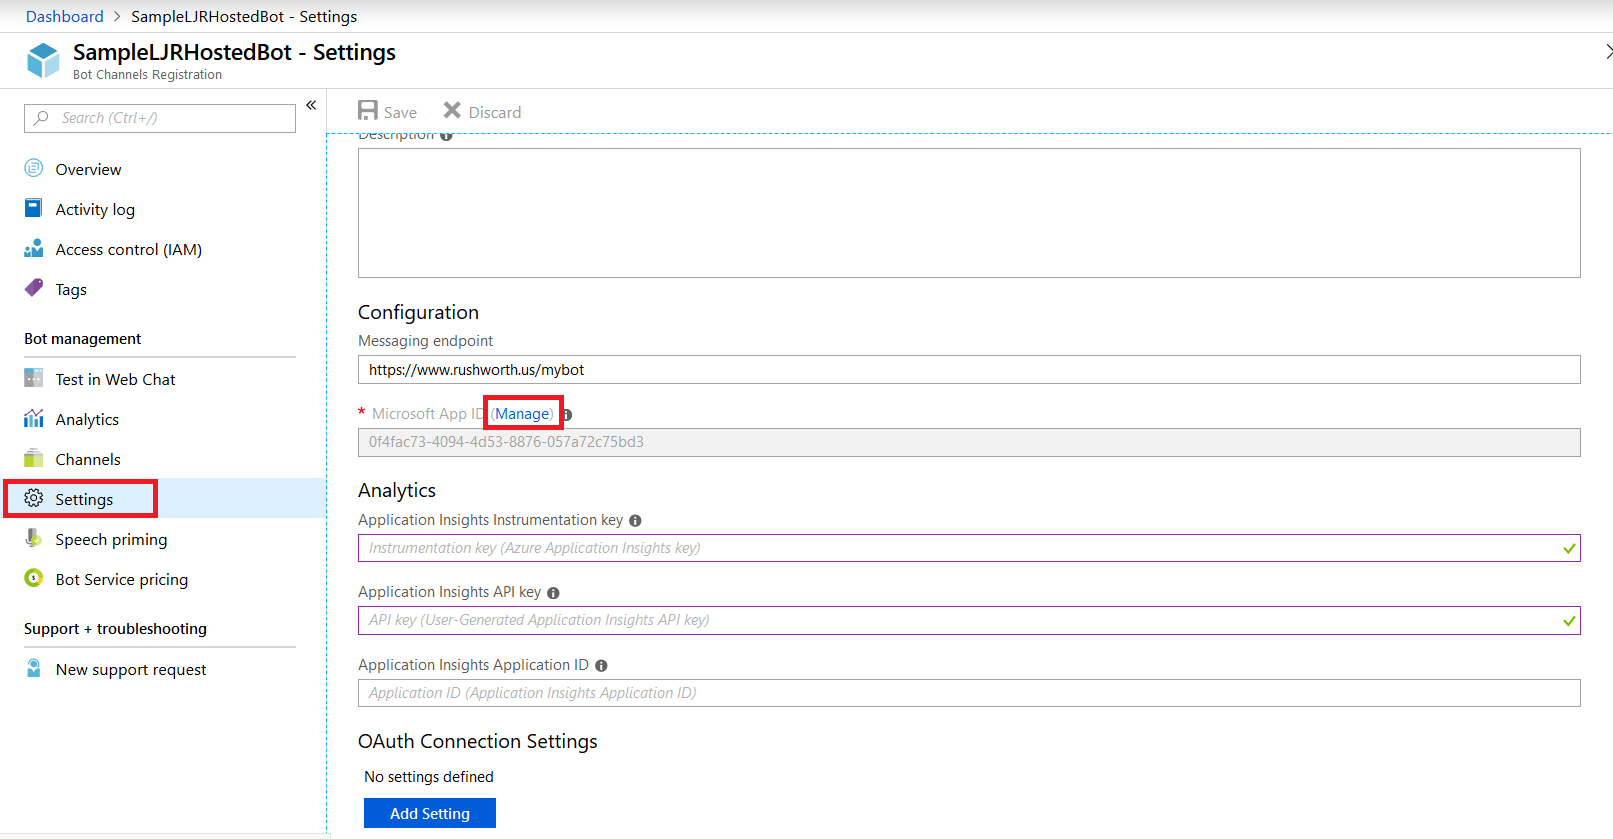Click SampleLJRHostedBot - Settings breadcrumb text

coord(244,16)
